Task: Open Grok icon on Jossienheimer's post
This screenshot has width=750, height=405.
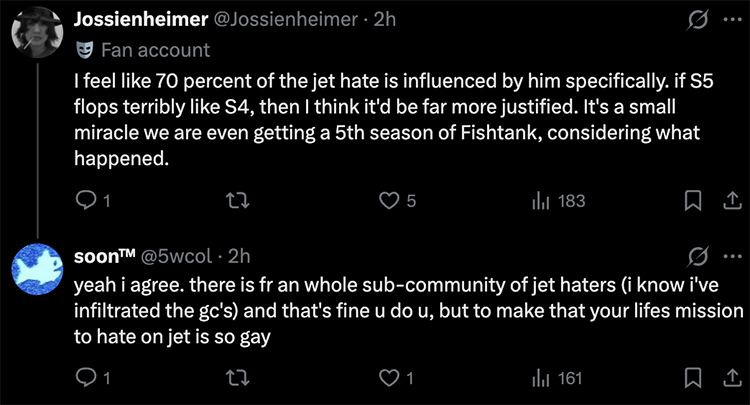Action: (x=698, y=21)
